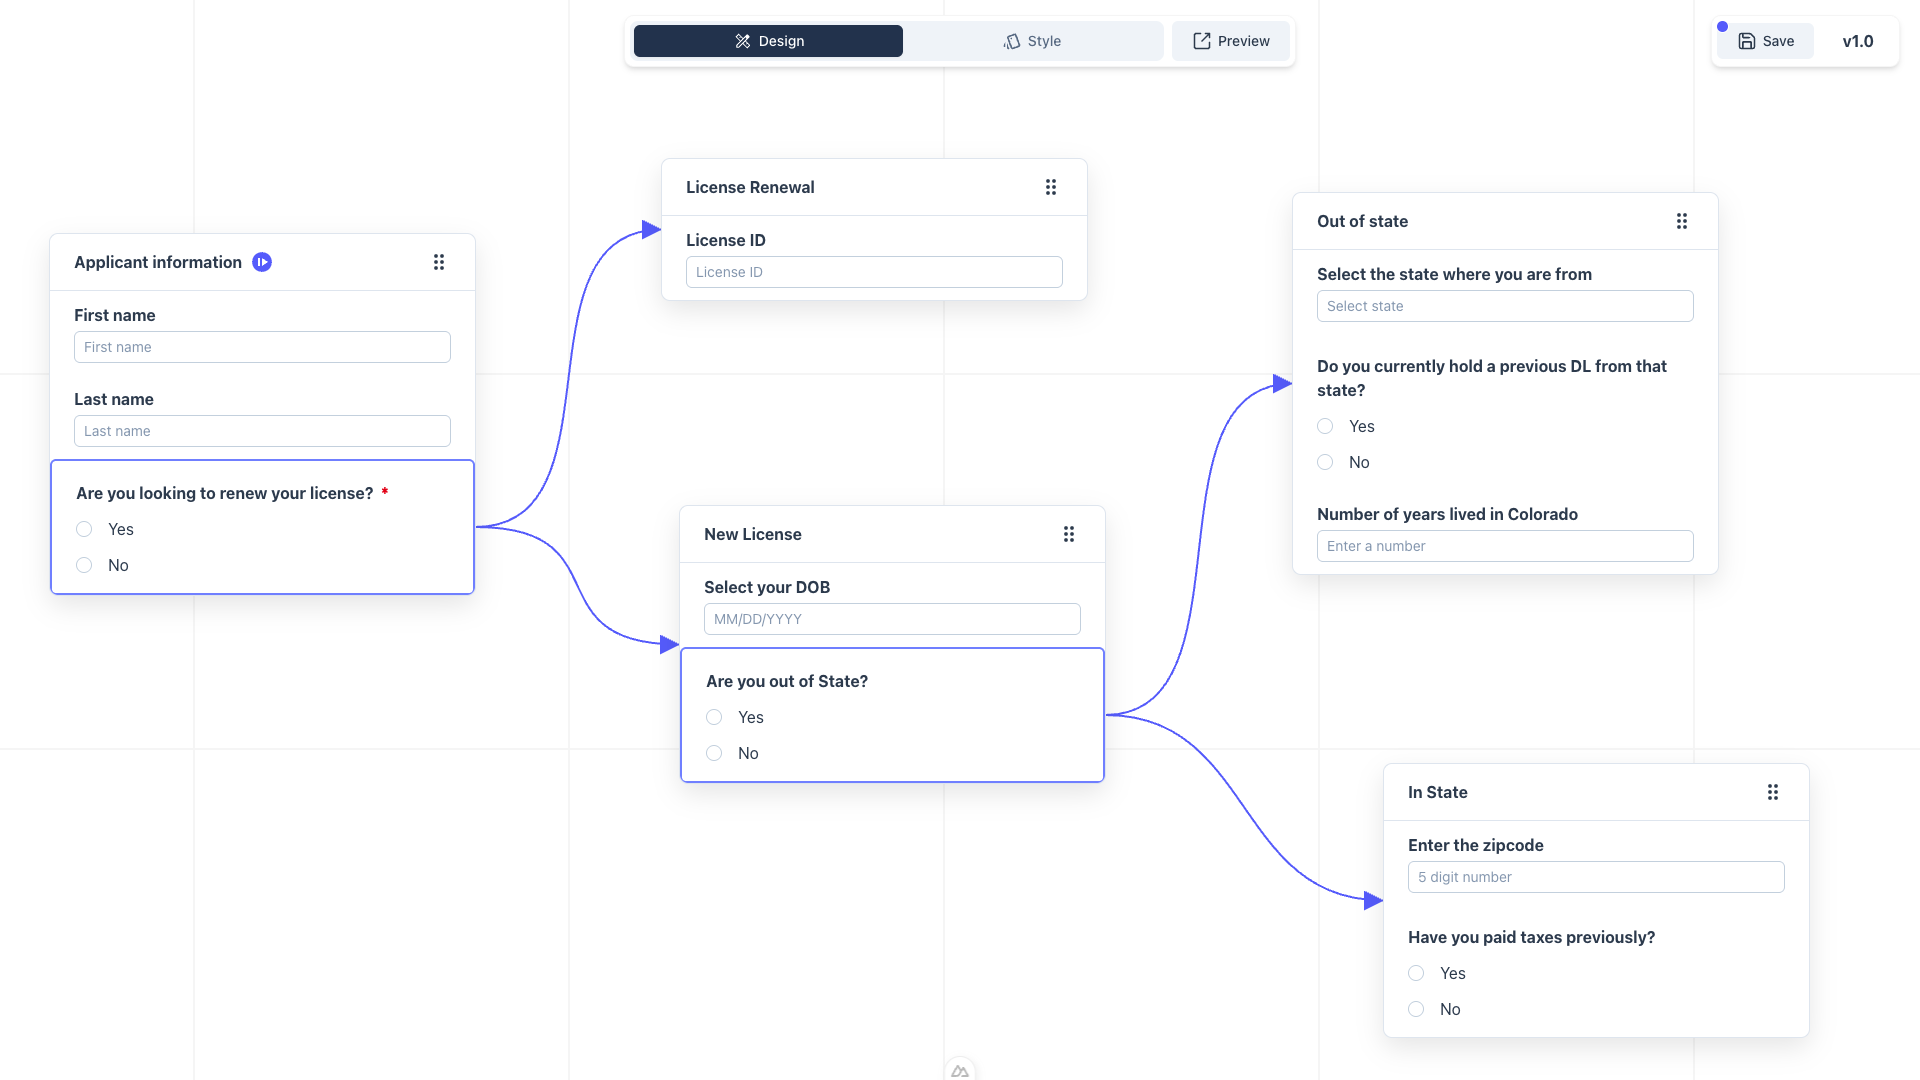Image resolution: width=1920 pixels, height=1080 pixels.
Task: Click the external-link icon next to Preview
Action: click(1200, 41)
